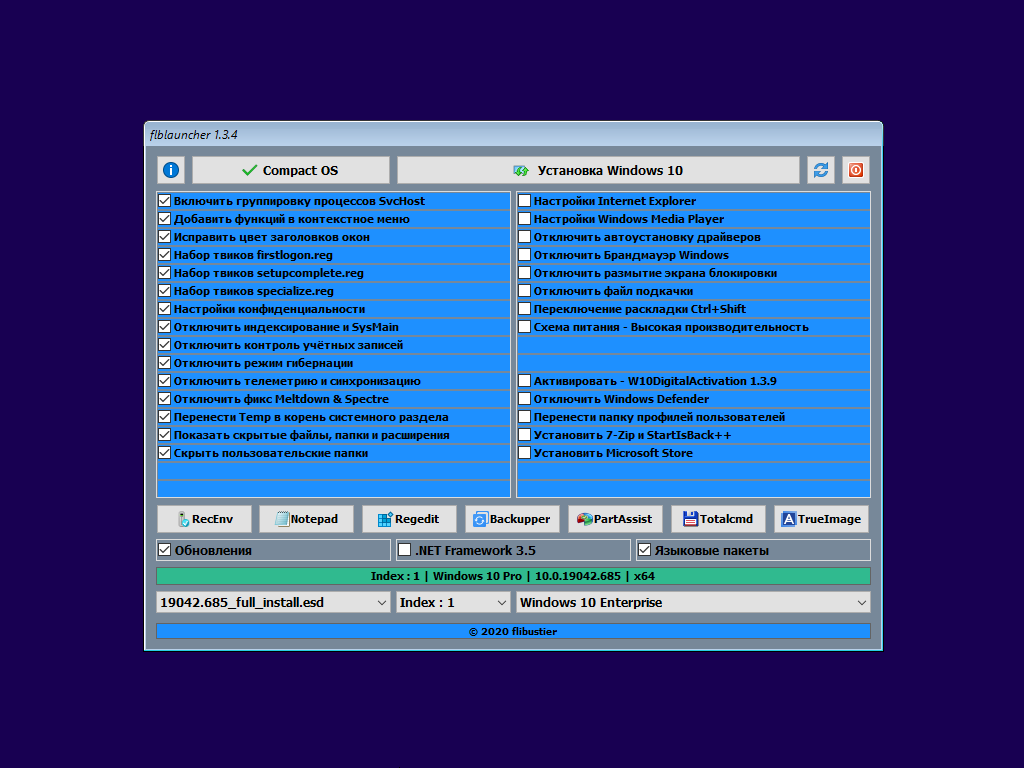Open Notepad from the tools row
Image resolution: width=1024 pixels, height=768 pixels.
click(306, 518)
